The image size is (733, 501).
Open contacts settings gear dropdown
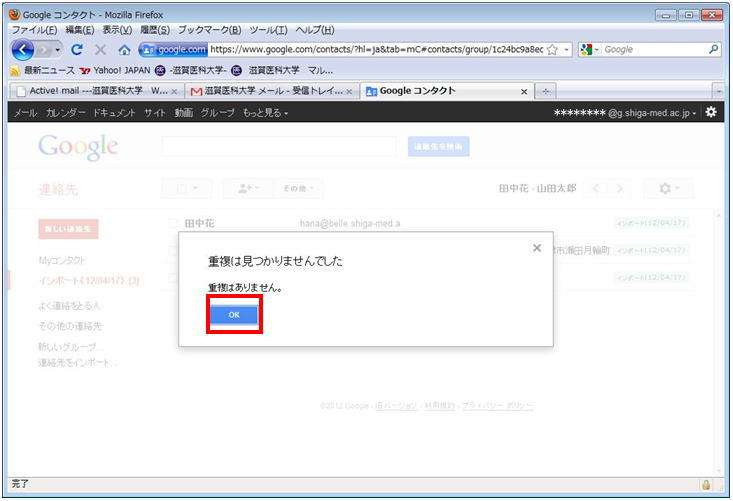point(669,188)
